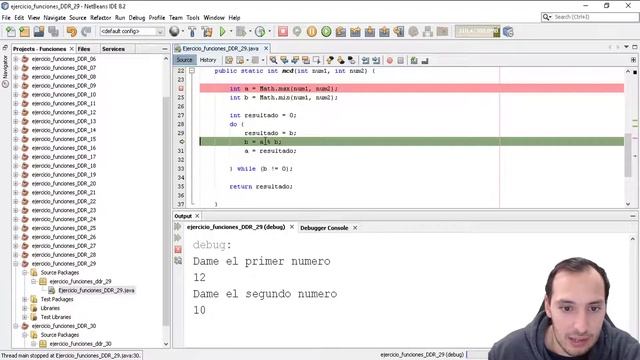Expand the ejercicio_funciones_DDR_06 project node
Viewport: 640px width, 360px height.
(16, 59)
